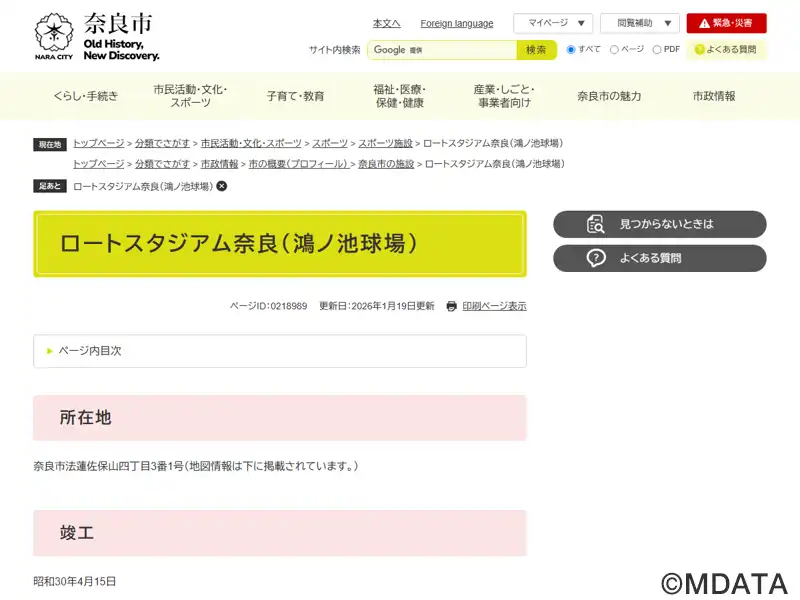Open the 奈良市の魅力 menu
The image size is (800, 600).
tap(609, 96)
